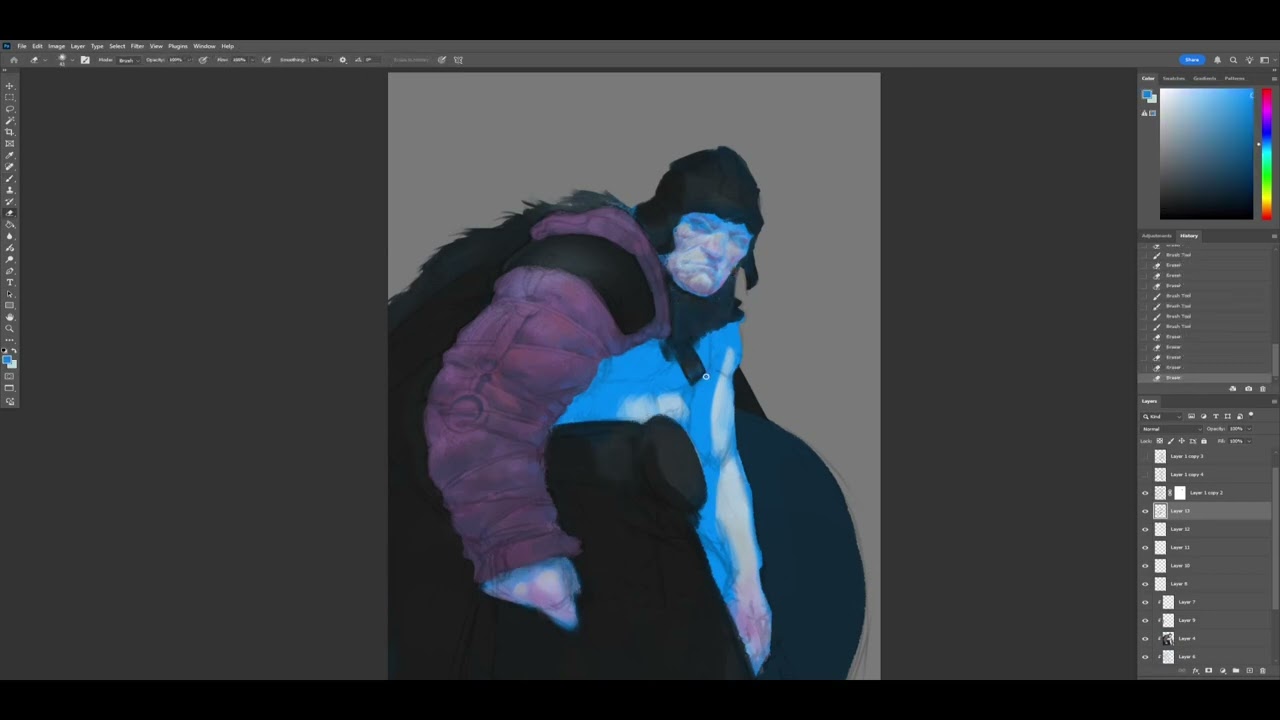
Task: Create new snapshot camera icon in History
Action: pyautogui.click(x=1248, y=389)
